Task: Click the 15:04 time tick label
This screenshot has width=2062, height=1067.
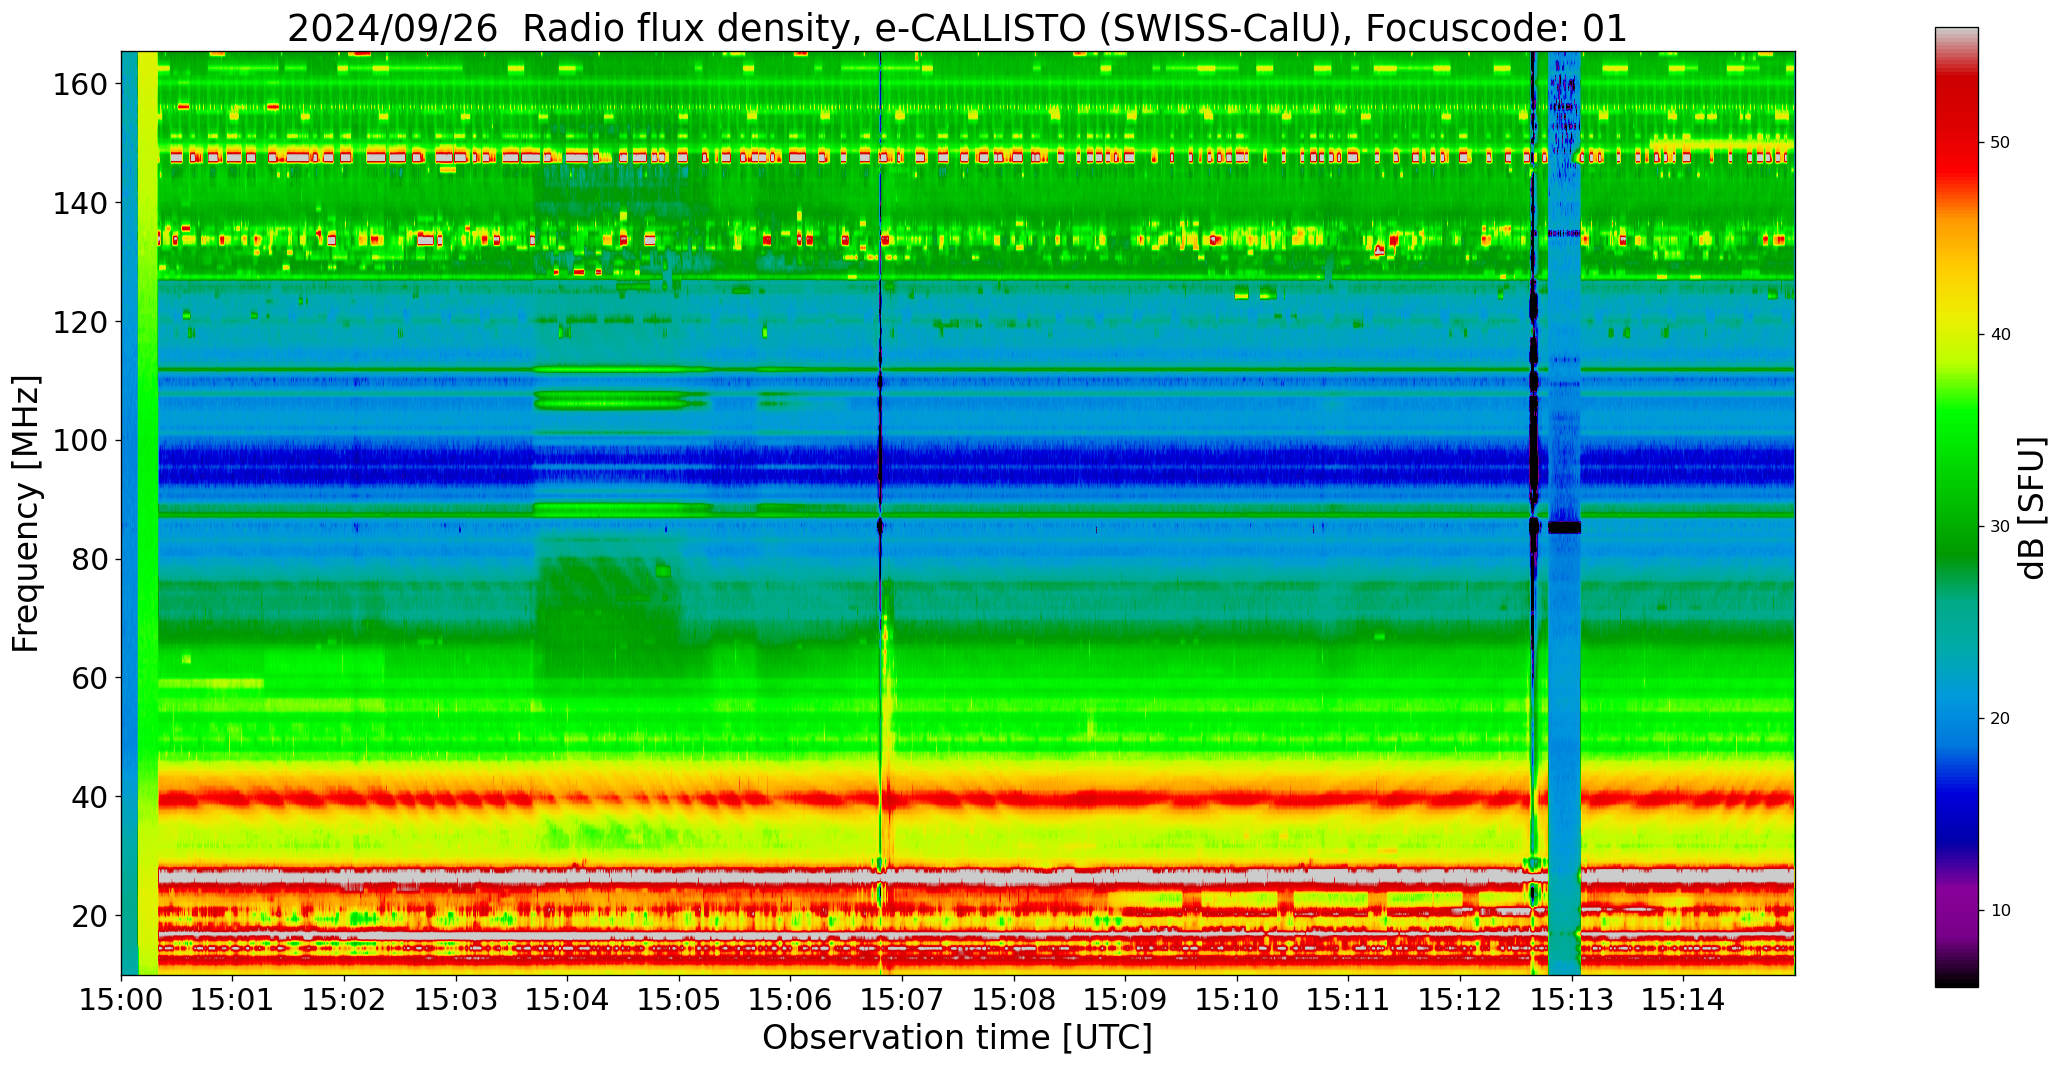Action: point(568,999)
